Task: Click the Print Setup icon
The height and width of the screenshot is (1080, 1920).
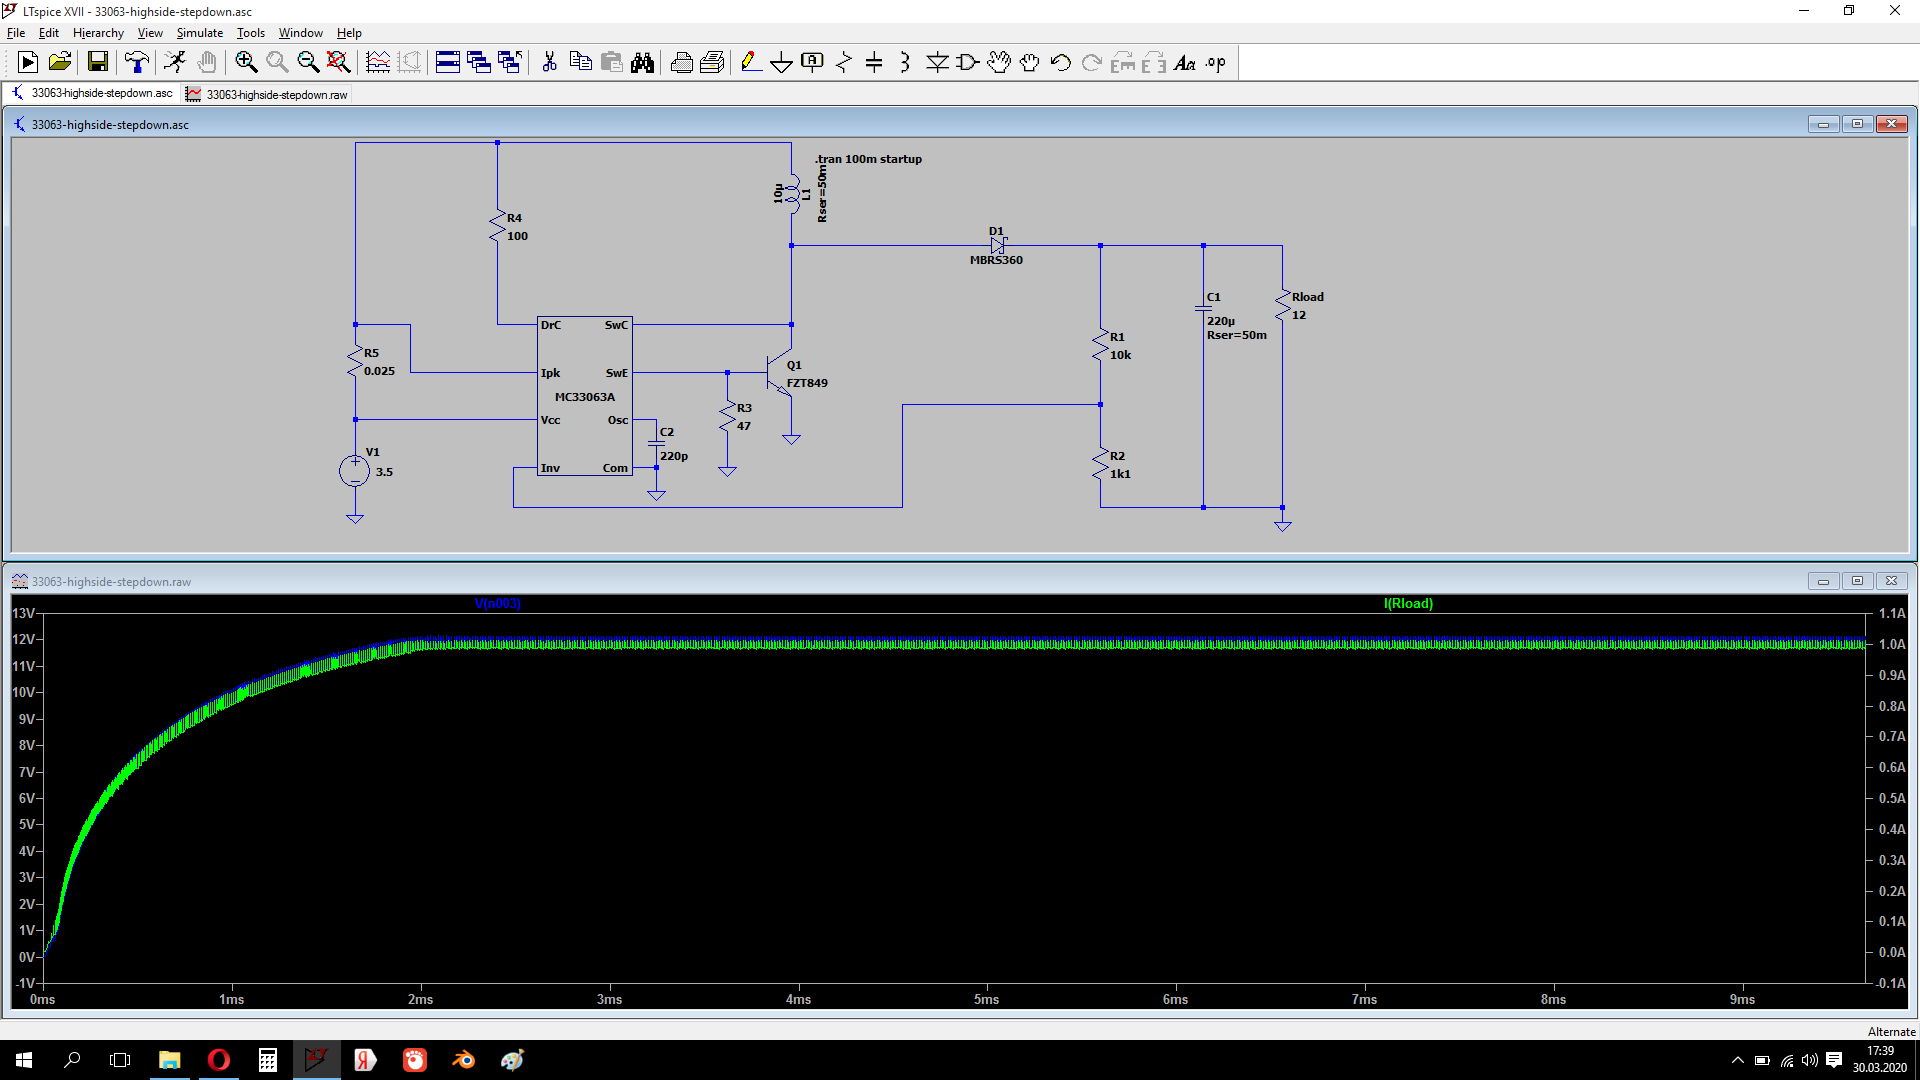Action: 712,62
